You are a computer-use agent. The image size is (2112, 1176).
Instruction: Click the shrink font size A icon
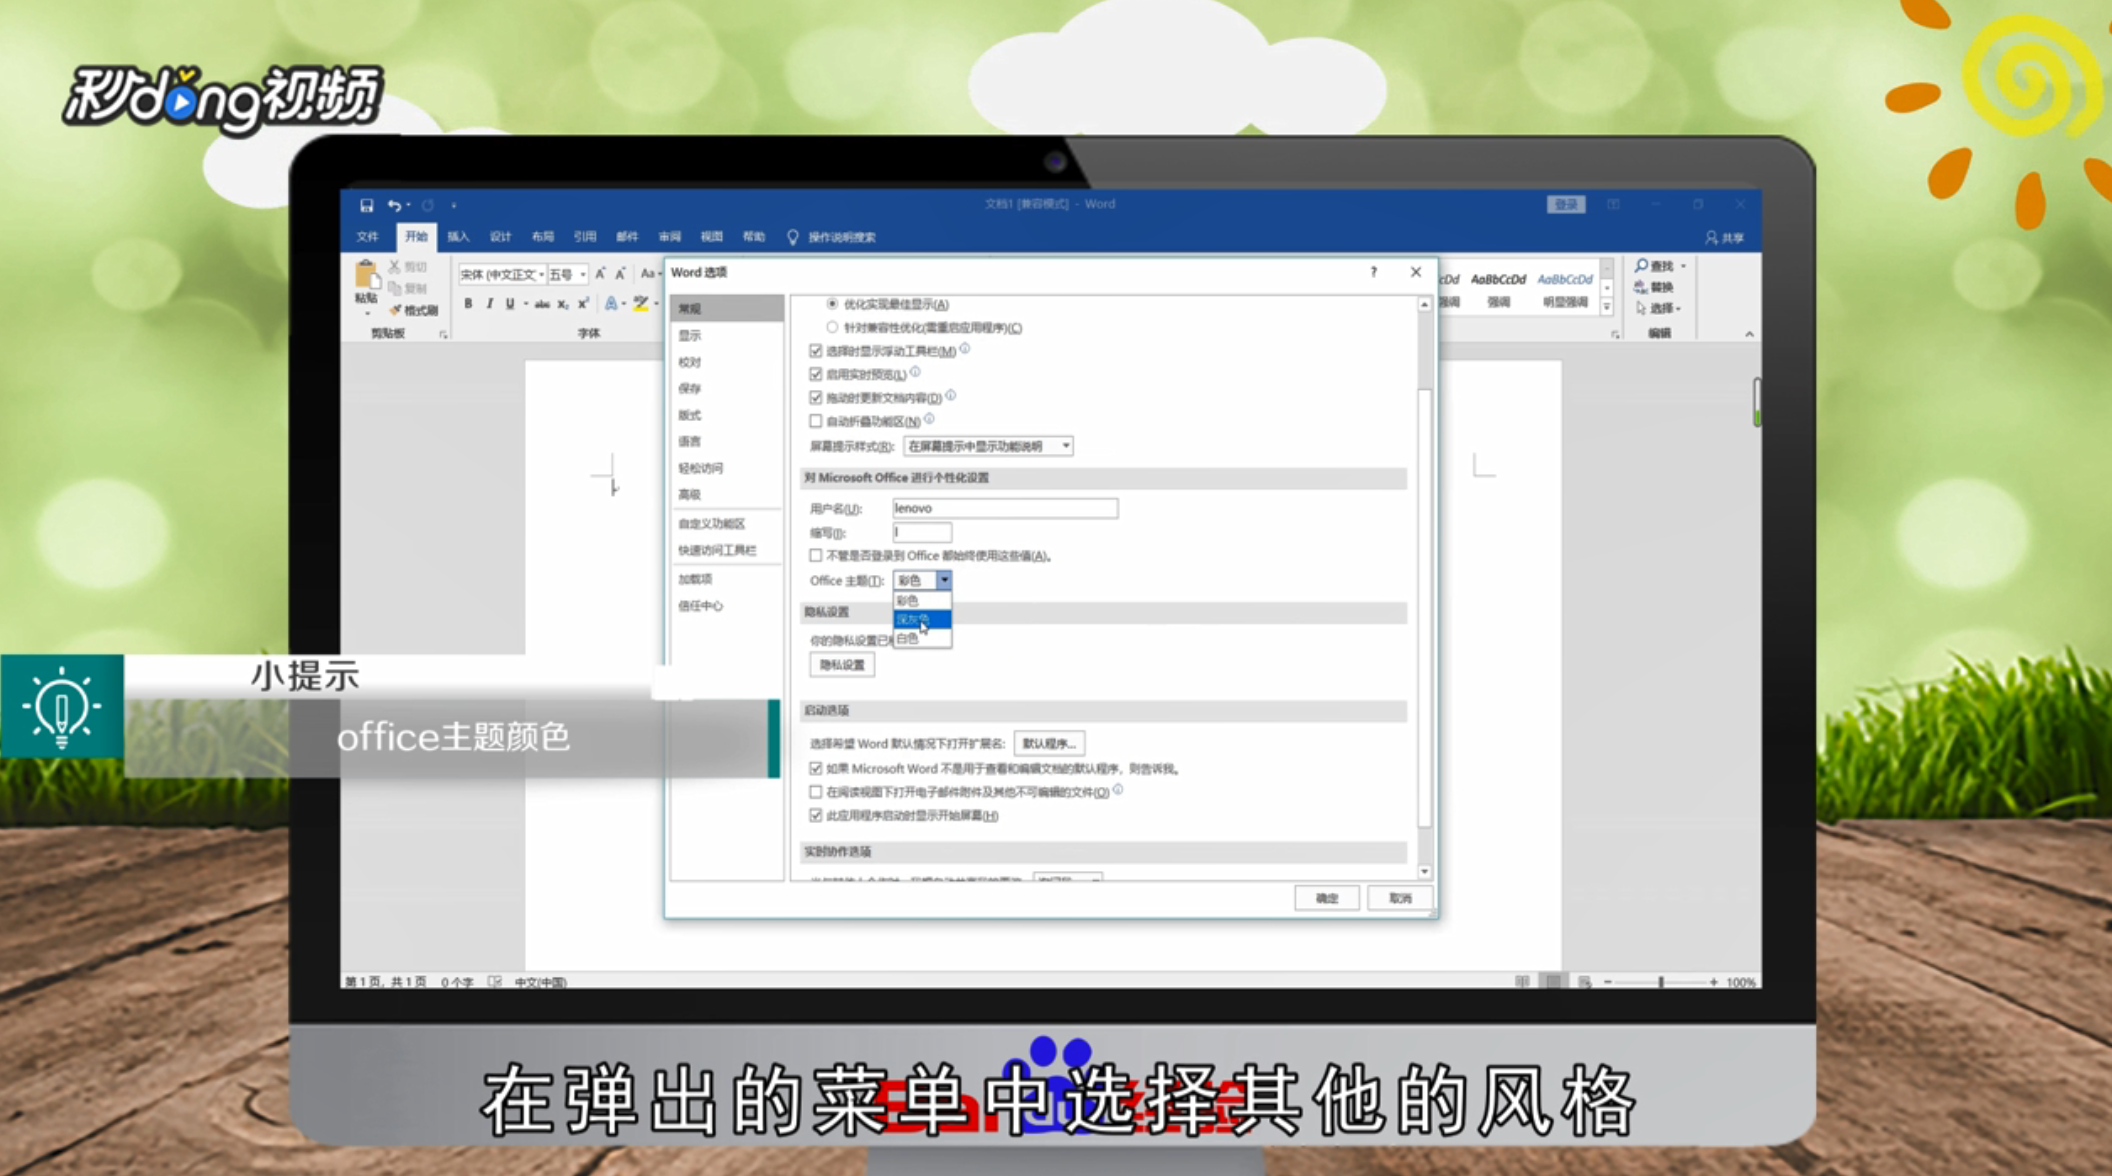[x=620, y=274]
